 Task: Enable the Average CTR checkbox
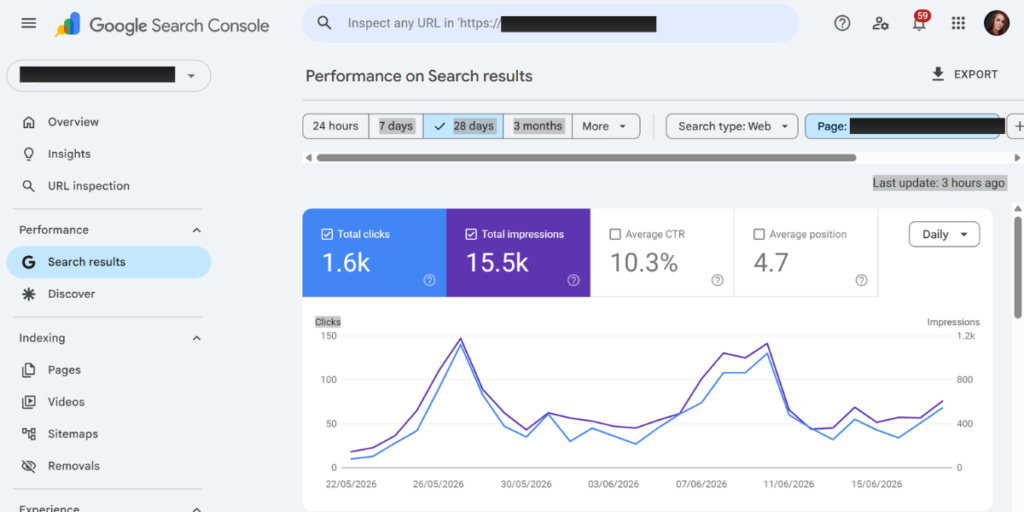[615, 234]
